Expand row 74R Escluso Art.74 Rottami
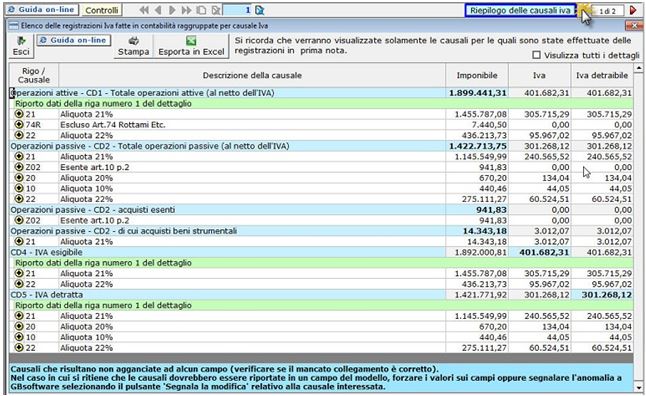 tap(19, 124)
